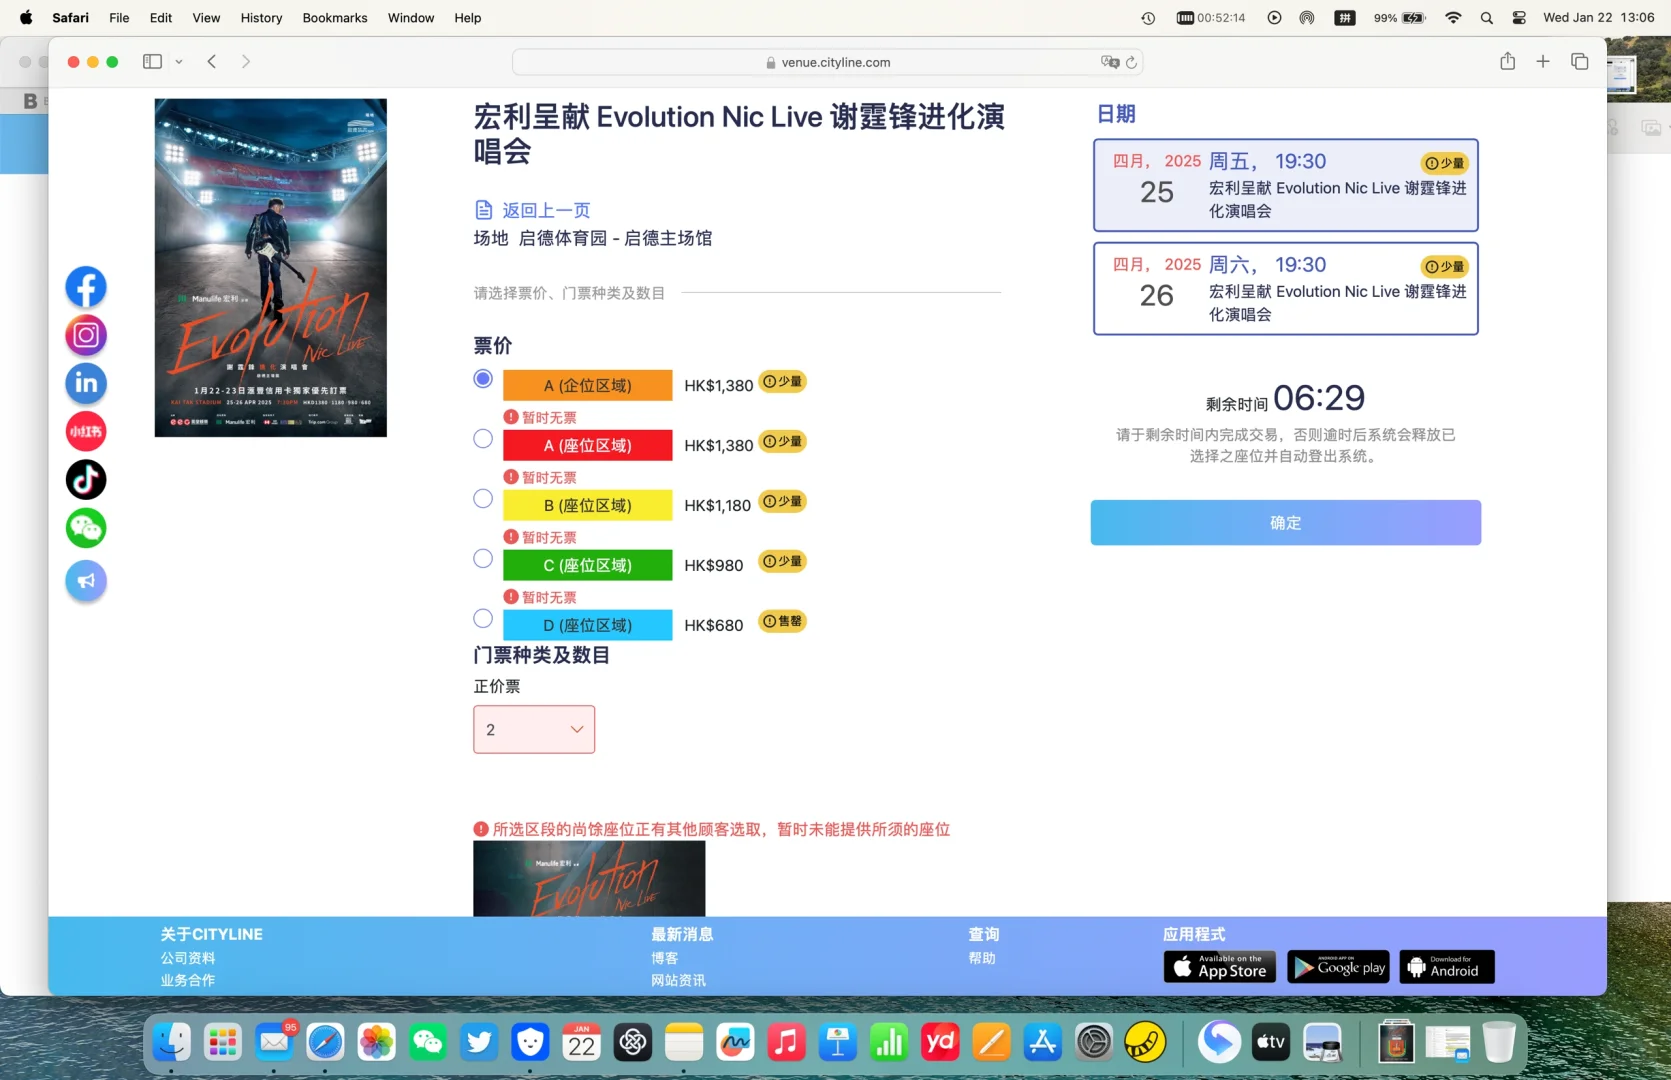Click the translate icon in address bar
The height and width of the screenshot is (1080, 1671).
pyautogui.click(x=1109, y=62)
